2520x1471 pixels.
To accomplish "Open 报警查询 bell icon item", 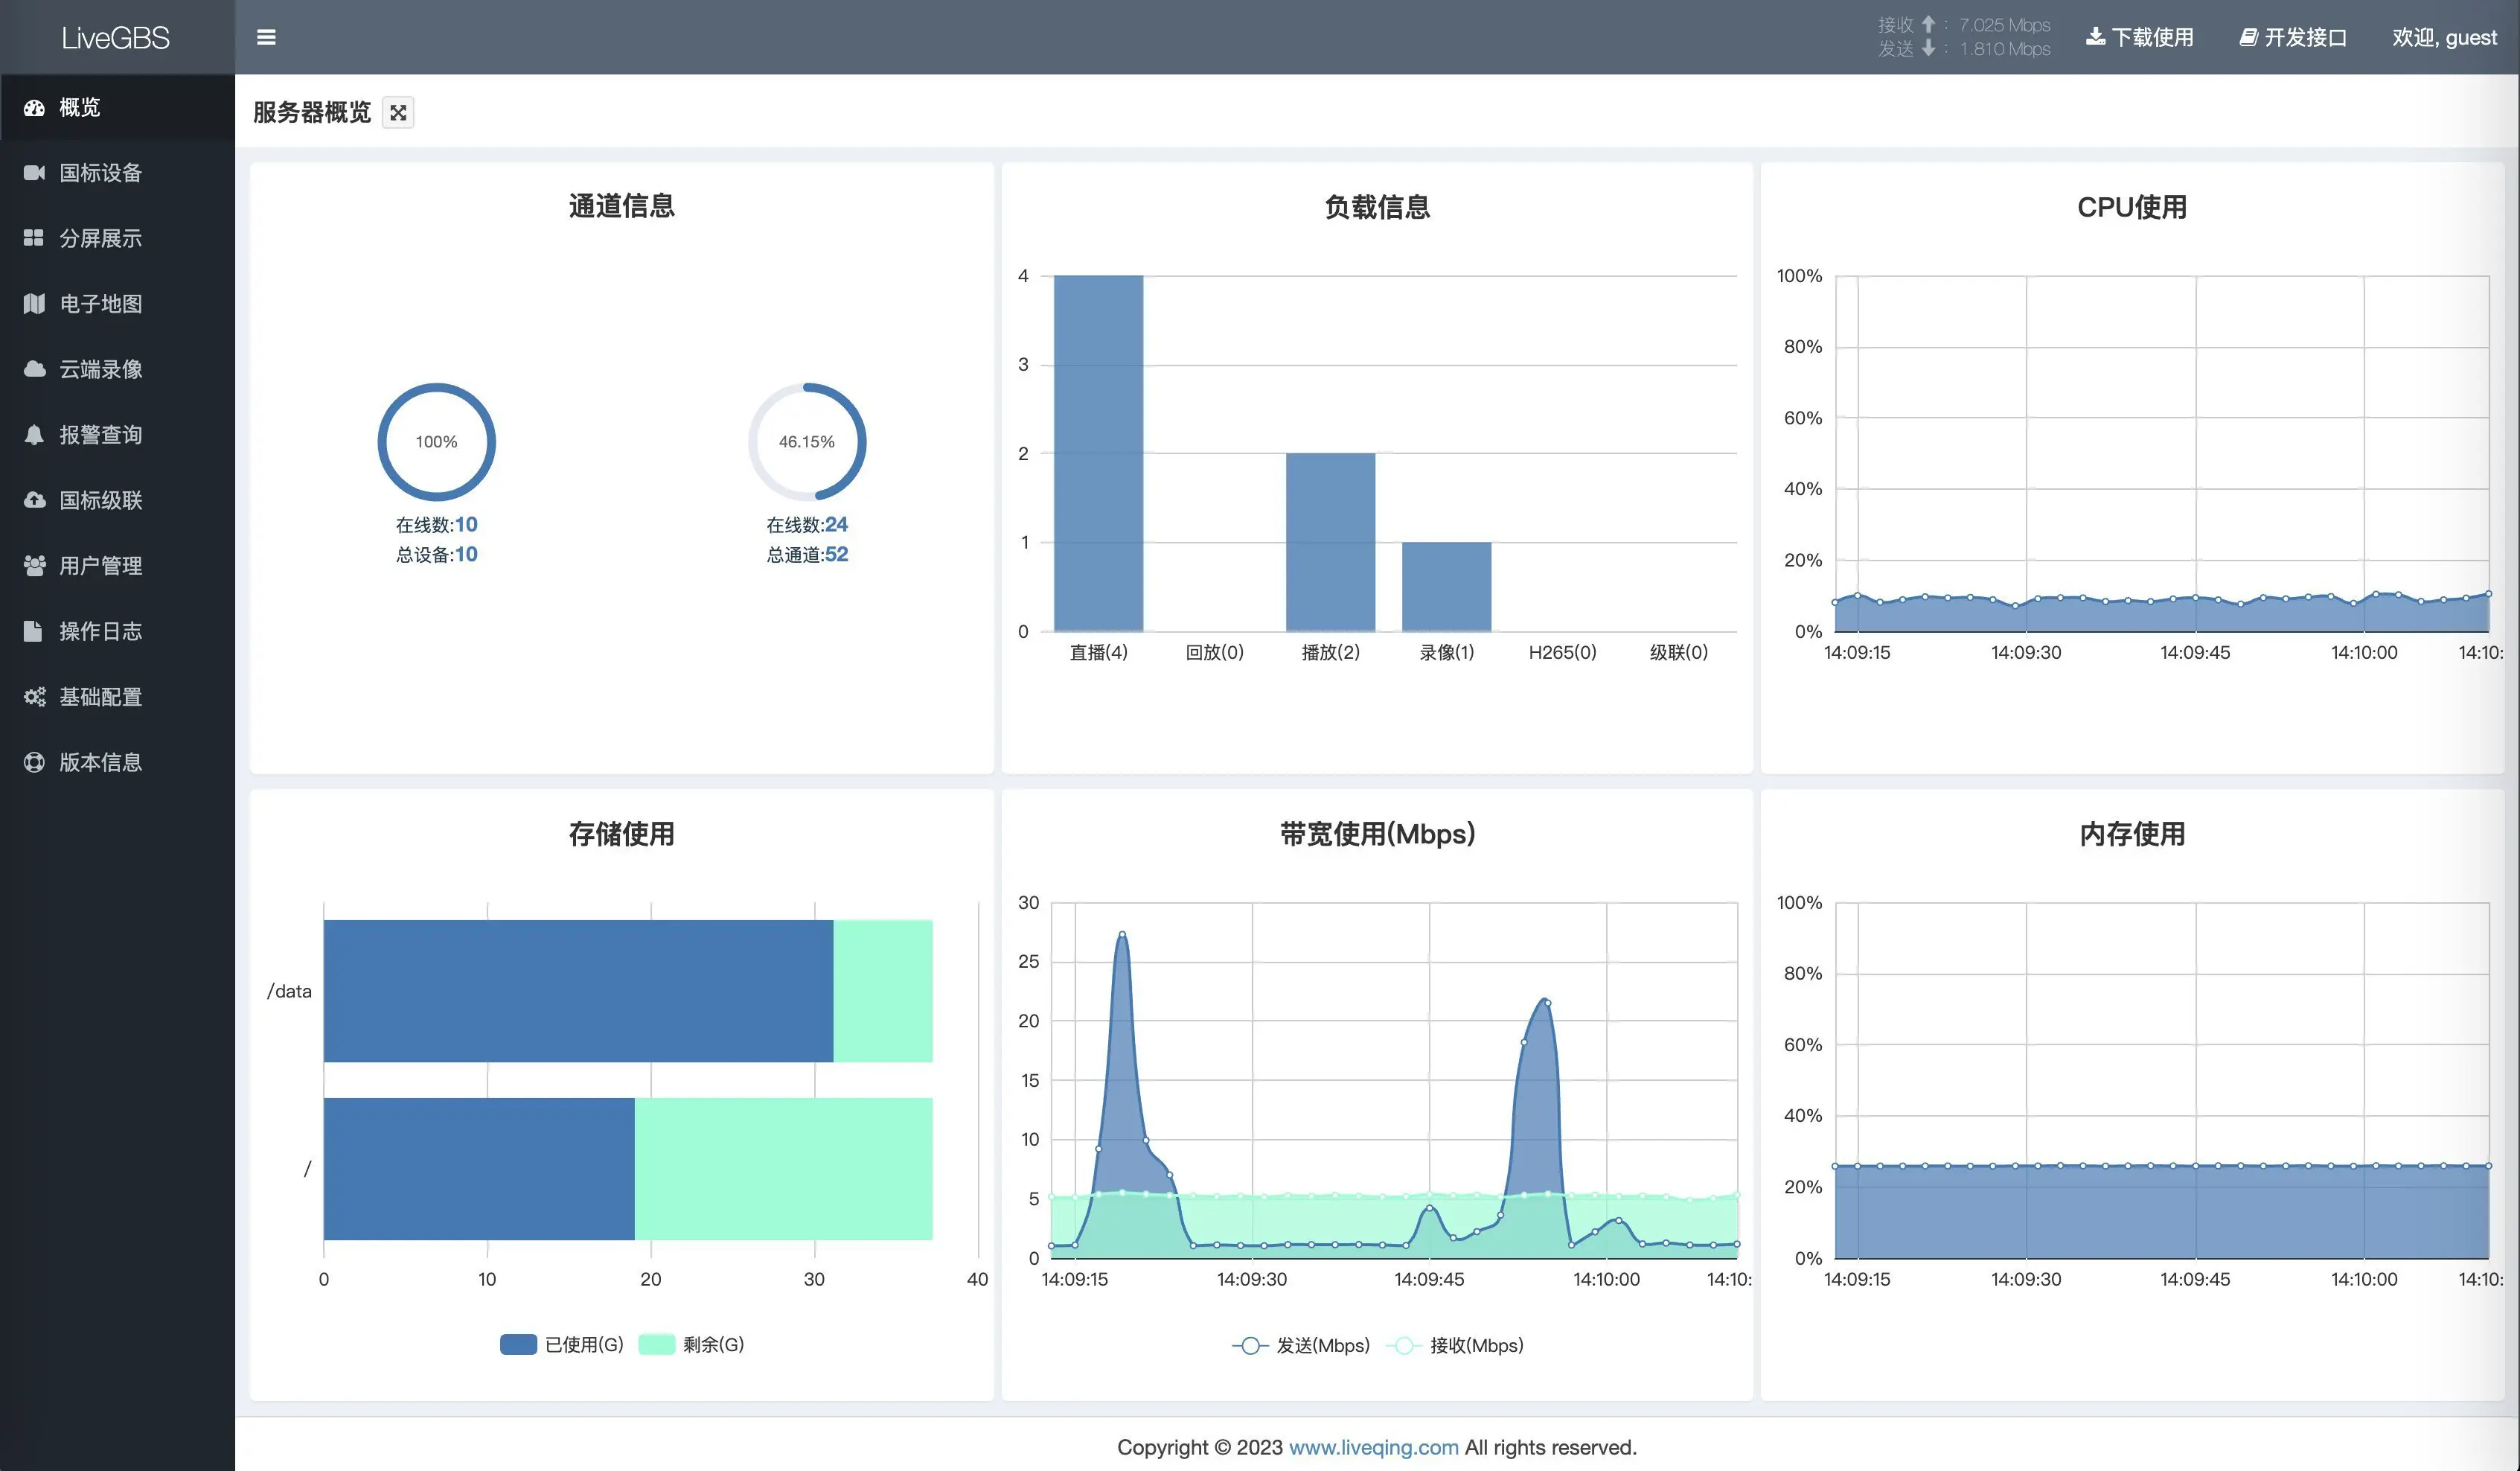I will pos(34,435).
